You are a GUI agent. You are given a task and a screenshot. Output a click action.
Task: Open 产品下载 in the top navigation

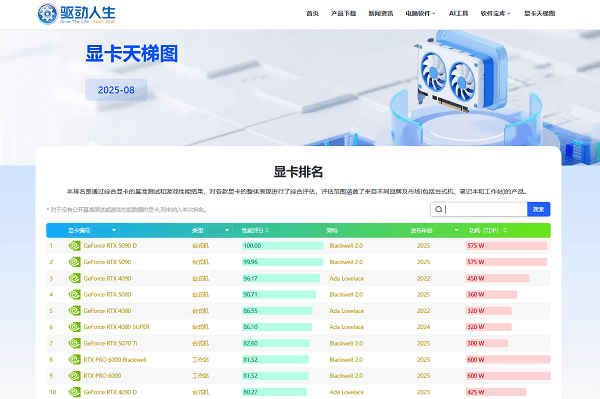coord(343,13)
